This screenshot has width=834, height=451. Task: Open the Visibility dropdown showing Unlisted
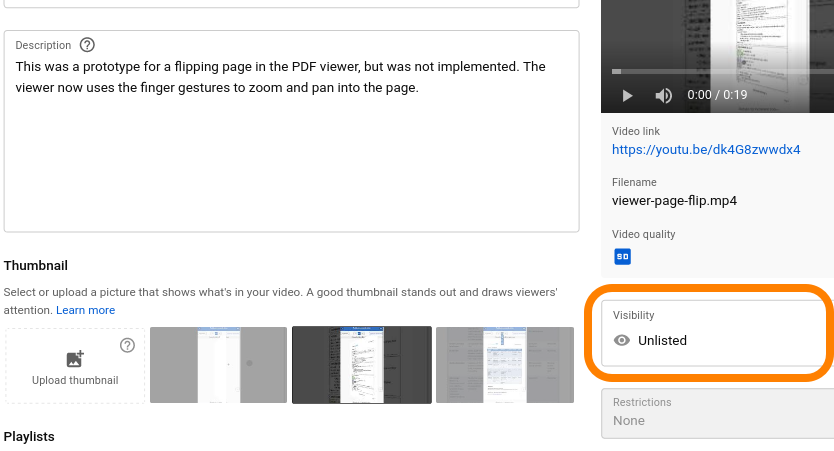(x=716, y=333)
